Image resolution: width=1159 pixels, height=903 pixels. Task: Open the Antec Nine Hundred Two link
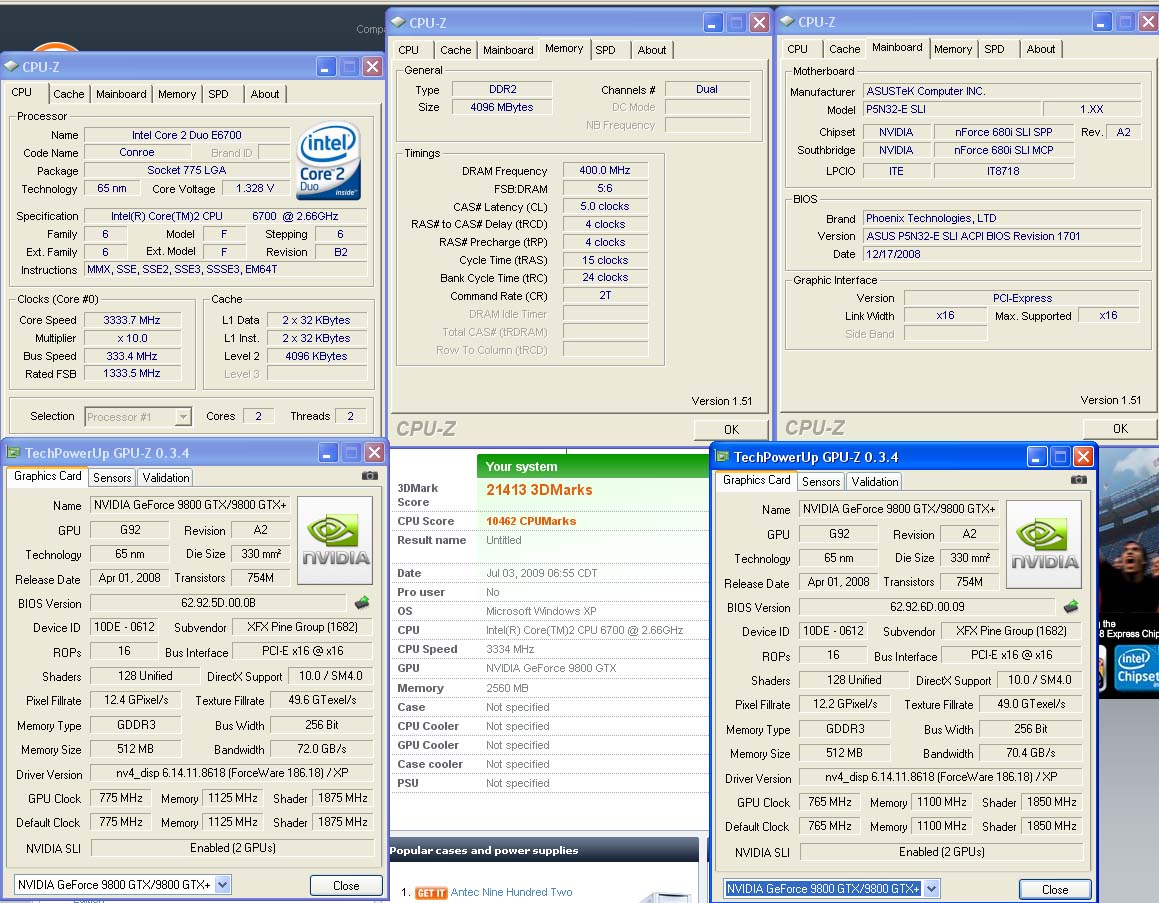click(x=511, y=892)
